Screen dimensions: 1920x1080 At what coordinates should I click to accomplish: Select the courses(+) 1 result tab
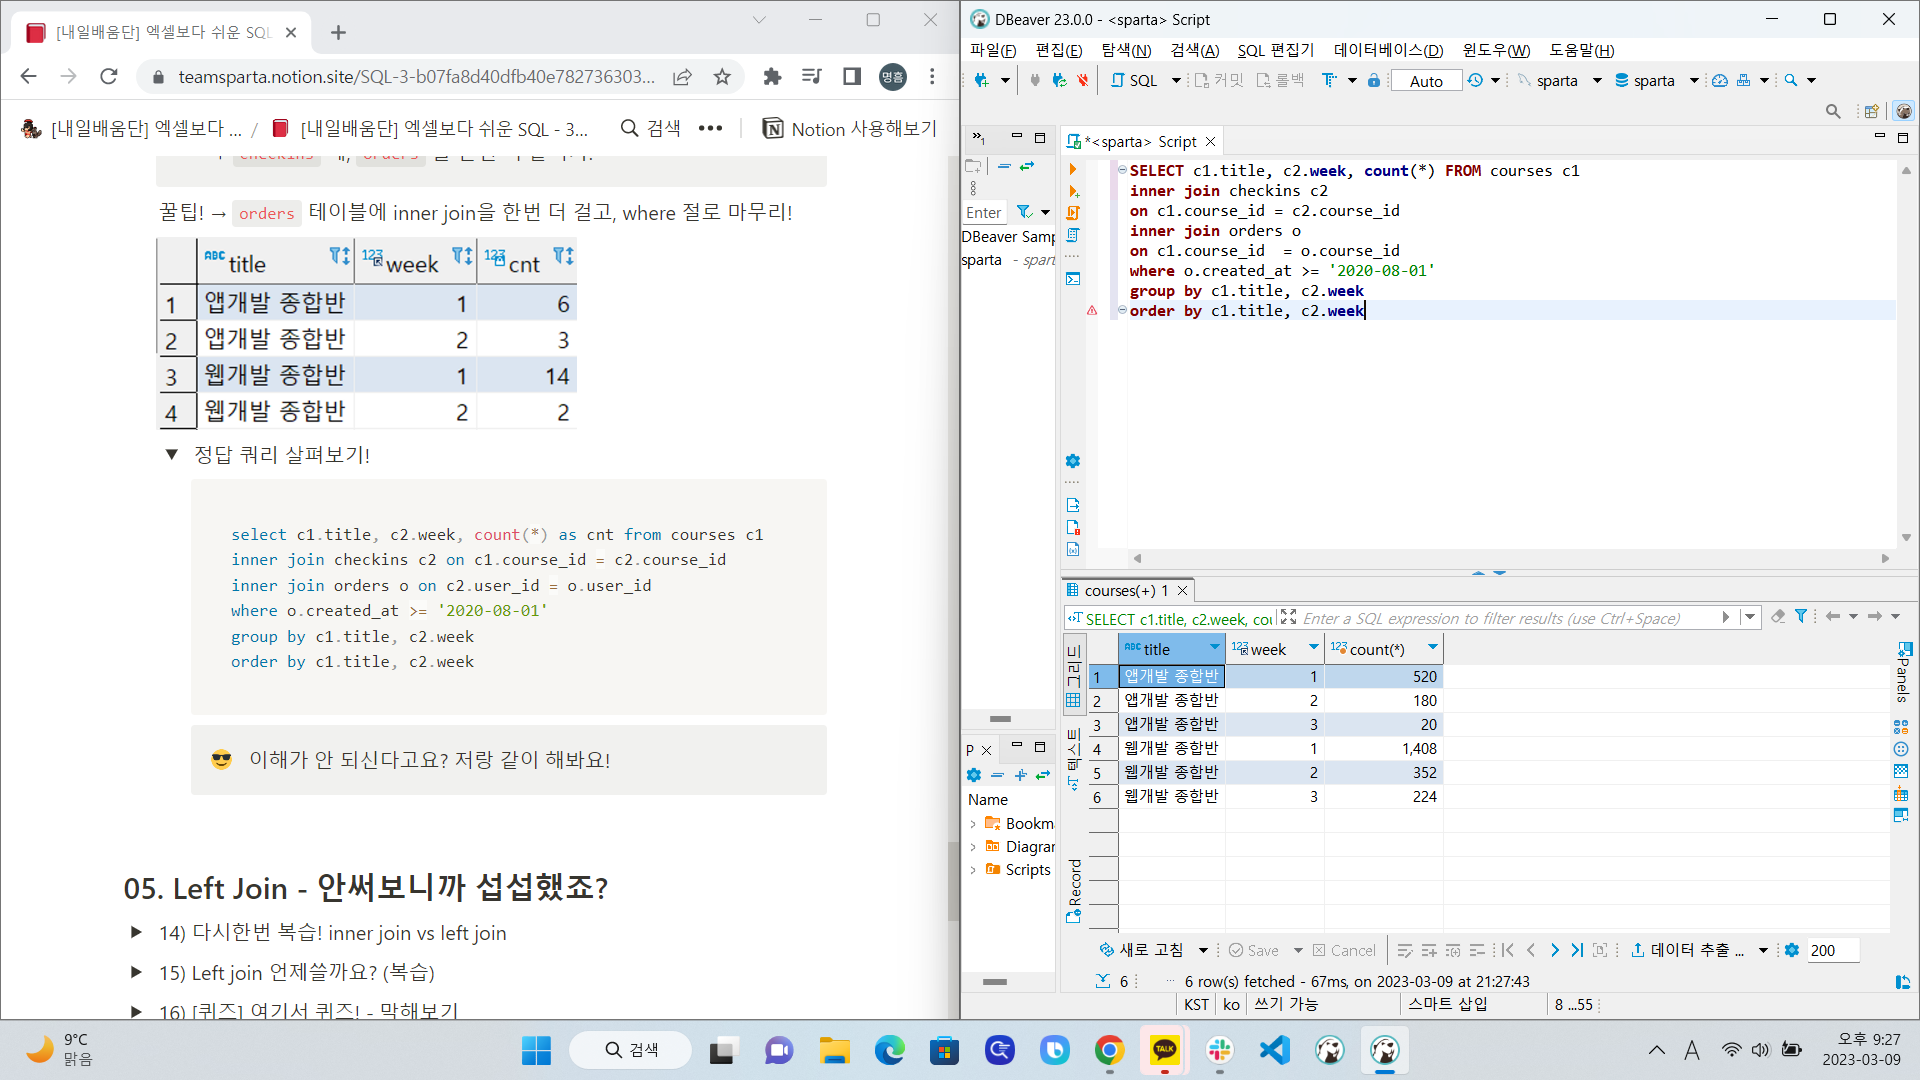point(1126,590)
